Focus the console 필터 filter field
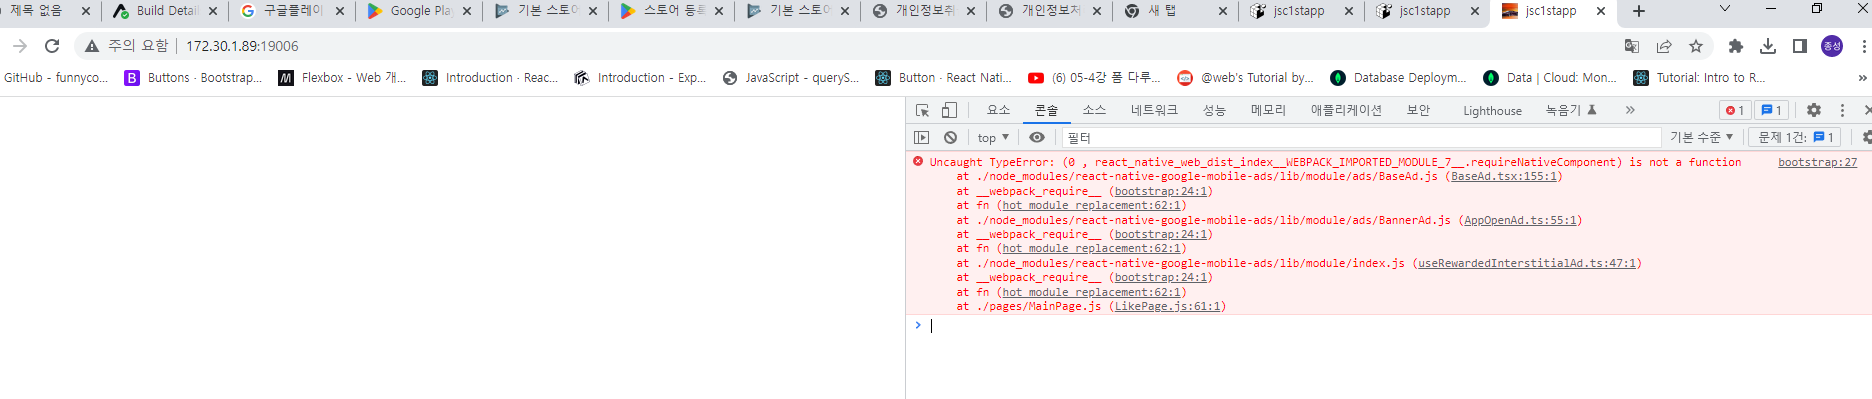The height and width of the screenshot is (399, 1872). 1361,137
